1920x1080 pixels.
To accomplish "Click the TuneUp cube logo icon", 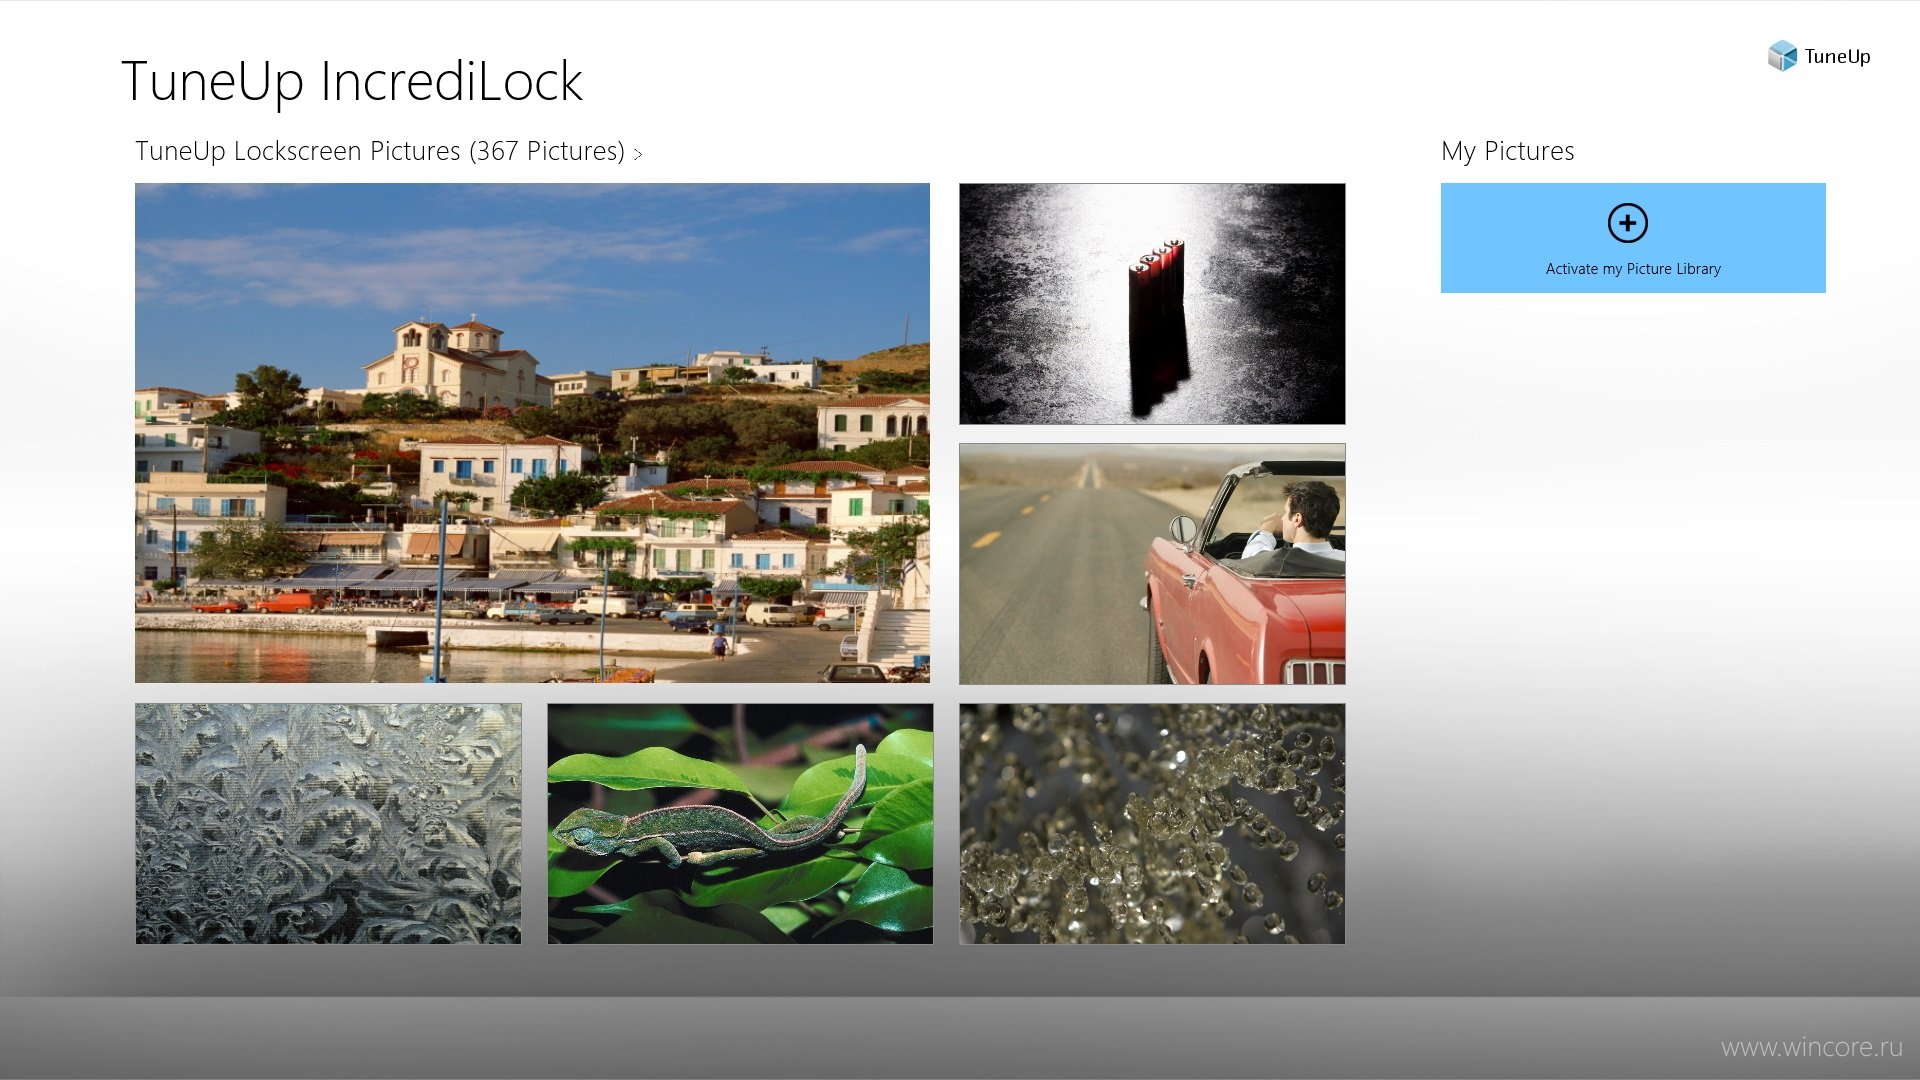I will [1782, 56].
